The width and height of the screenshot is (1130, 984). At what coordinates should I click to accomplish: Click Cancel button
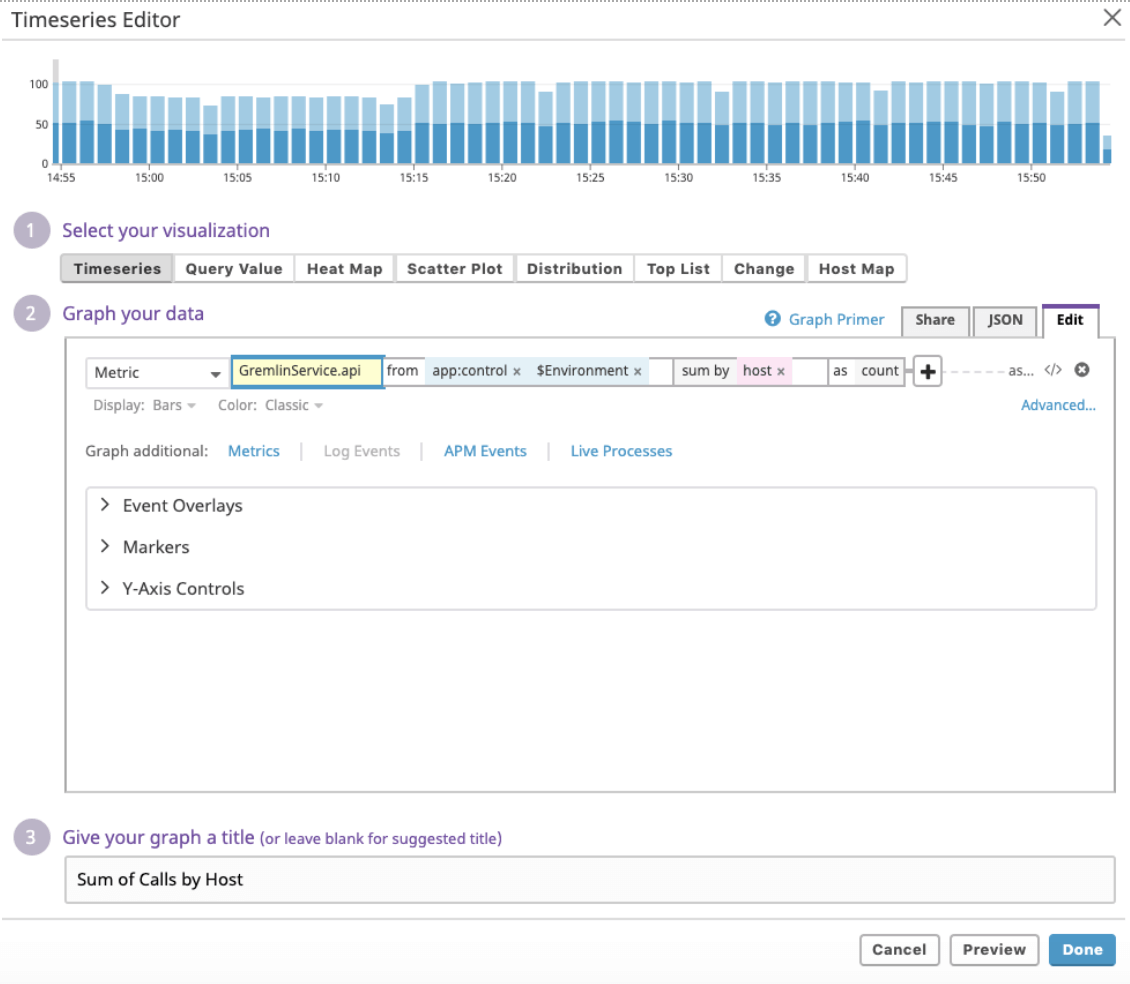[x=899, y=950]
